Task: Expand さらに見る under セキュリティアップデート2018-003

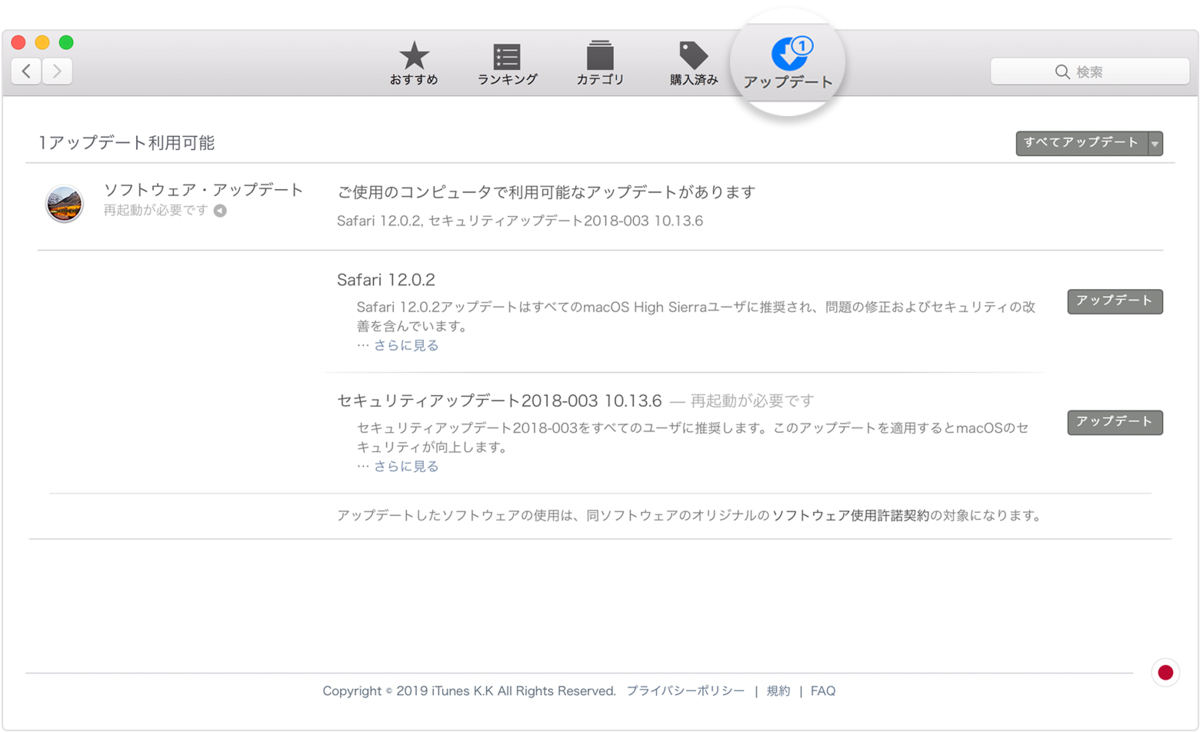Action: [x=406, y=467]
